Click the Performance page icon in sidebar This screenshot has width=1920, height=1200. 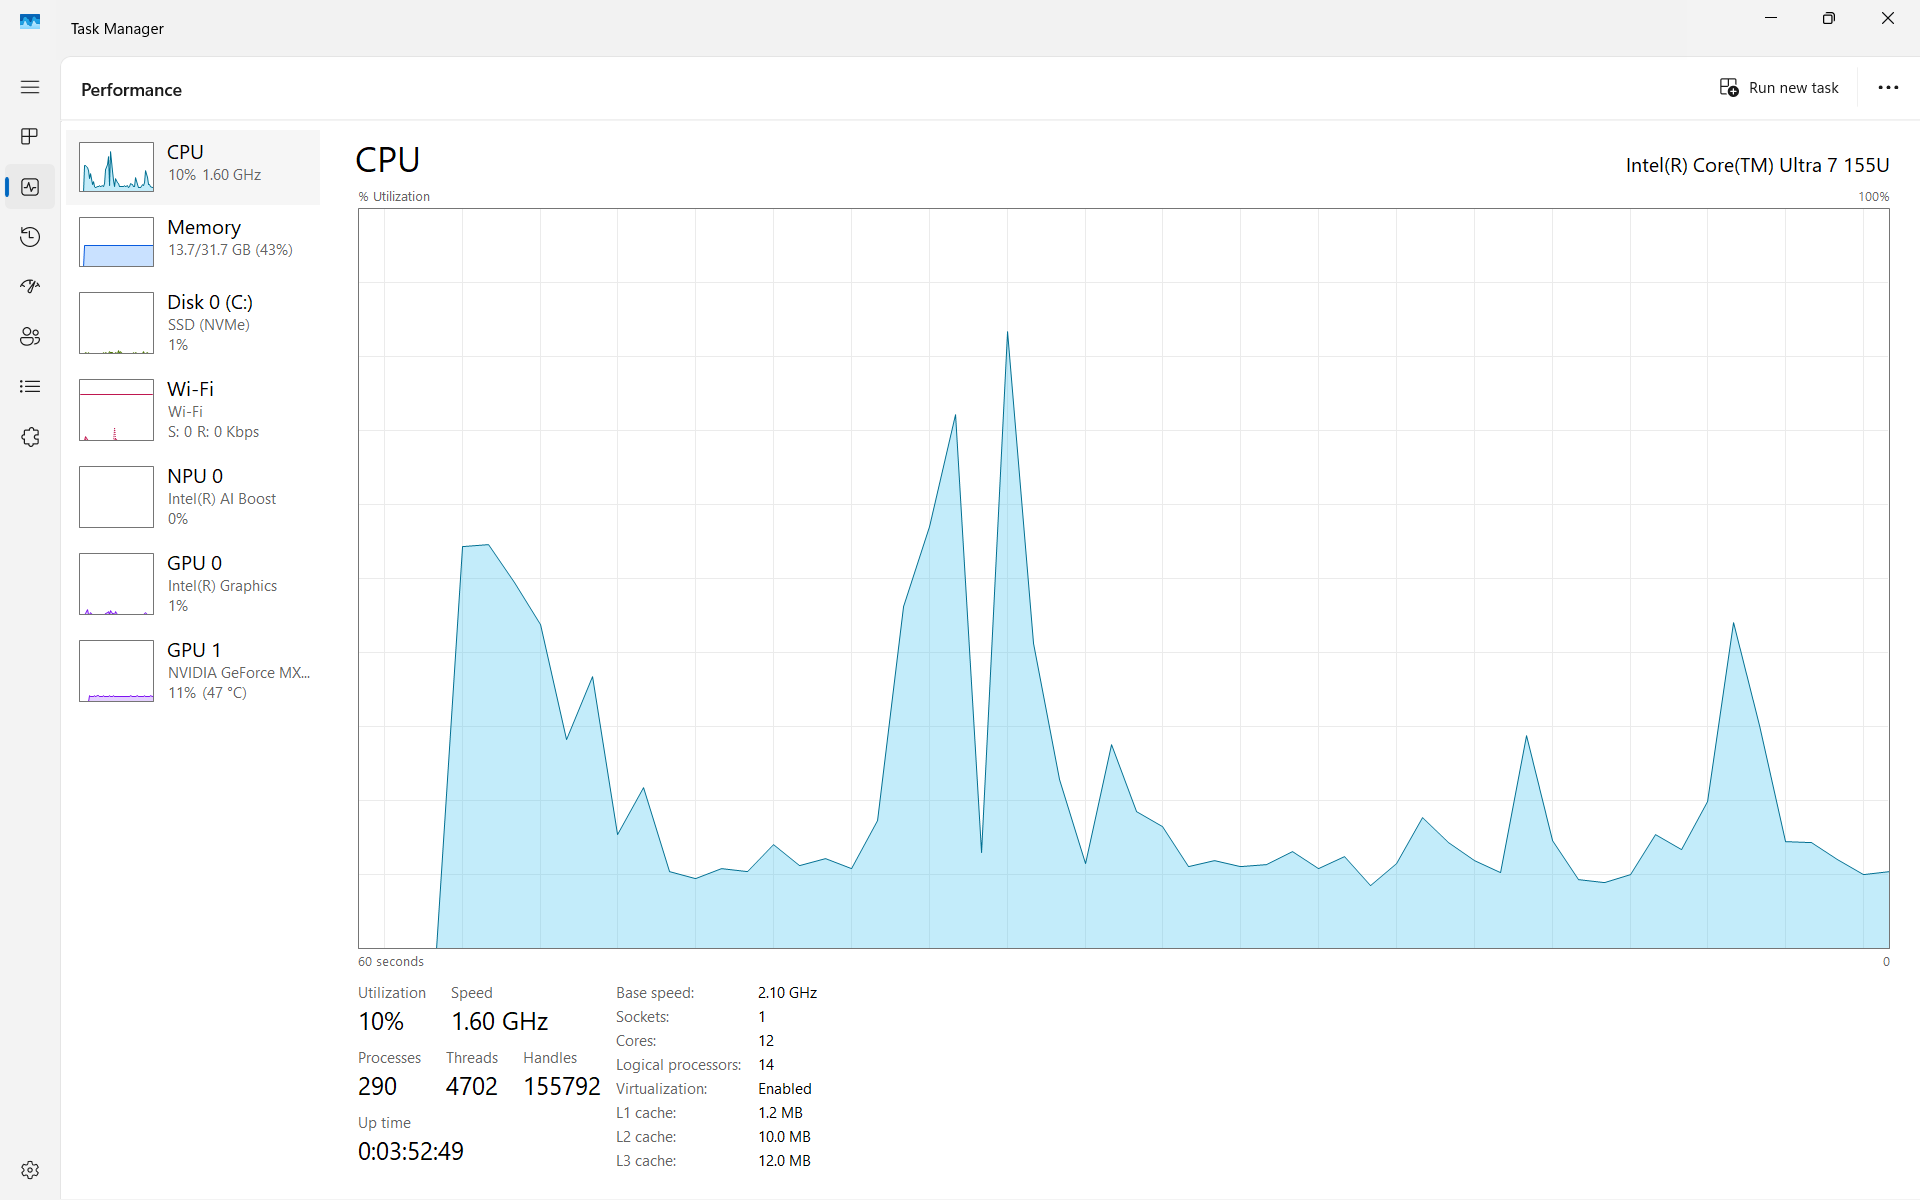(30, 187)
